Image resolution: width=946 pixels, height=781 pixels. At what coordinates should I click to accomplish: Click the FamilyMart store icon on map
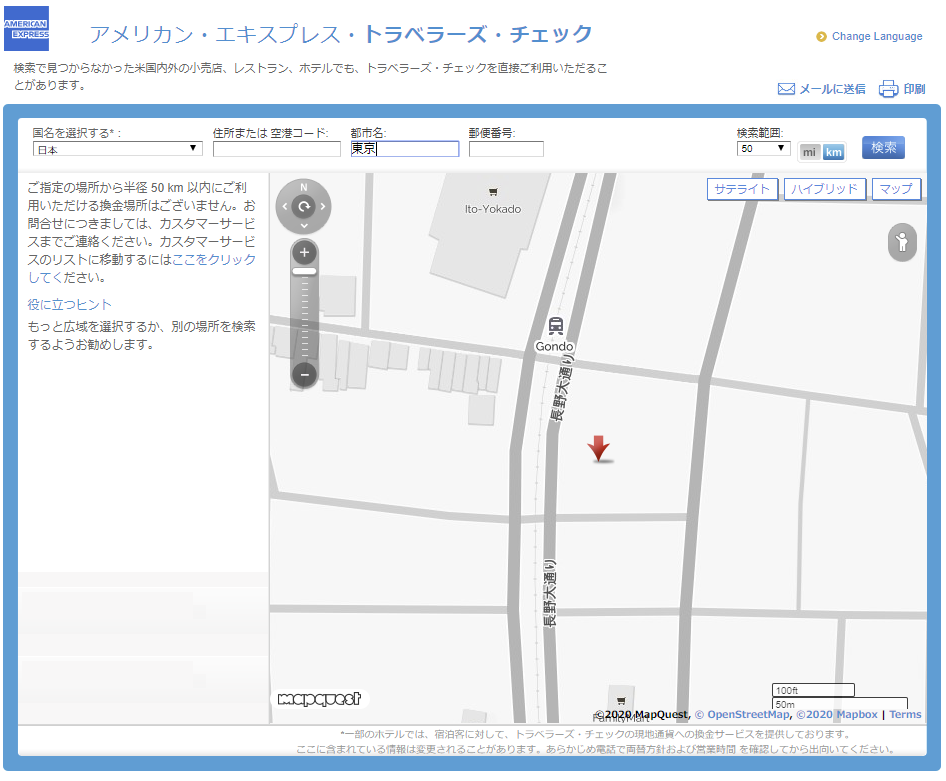(621, 701)
